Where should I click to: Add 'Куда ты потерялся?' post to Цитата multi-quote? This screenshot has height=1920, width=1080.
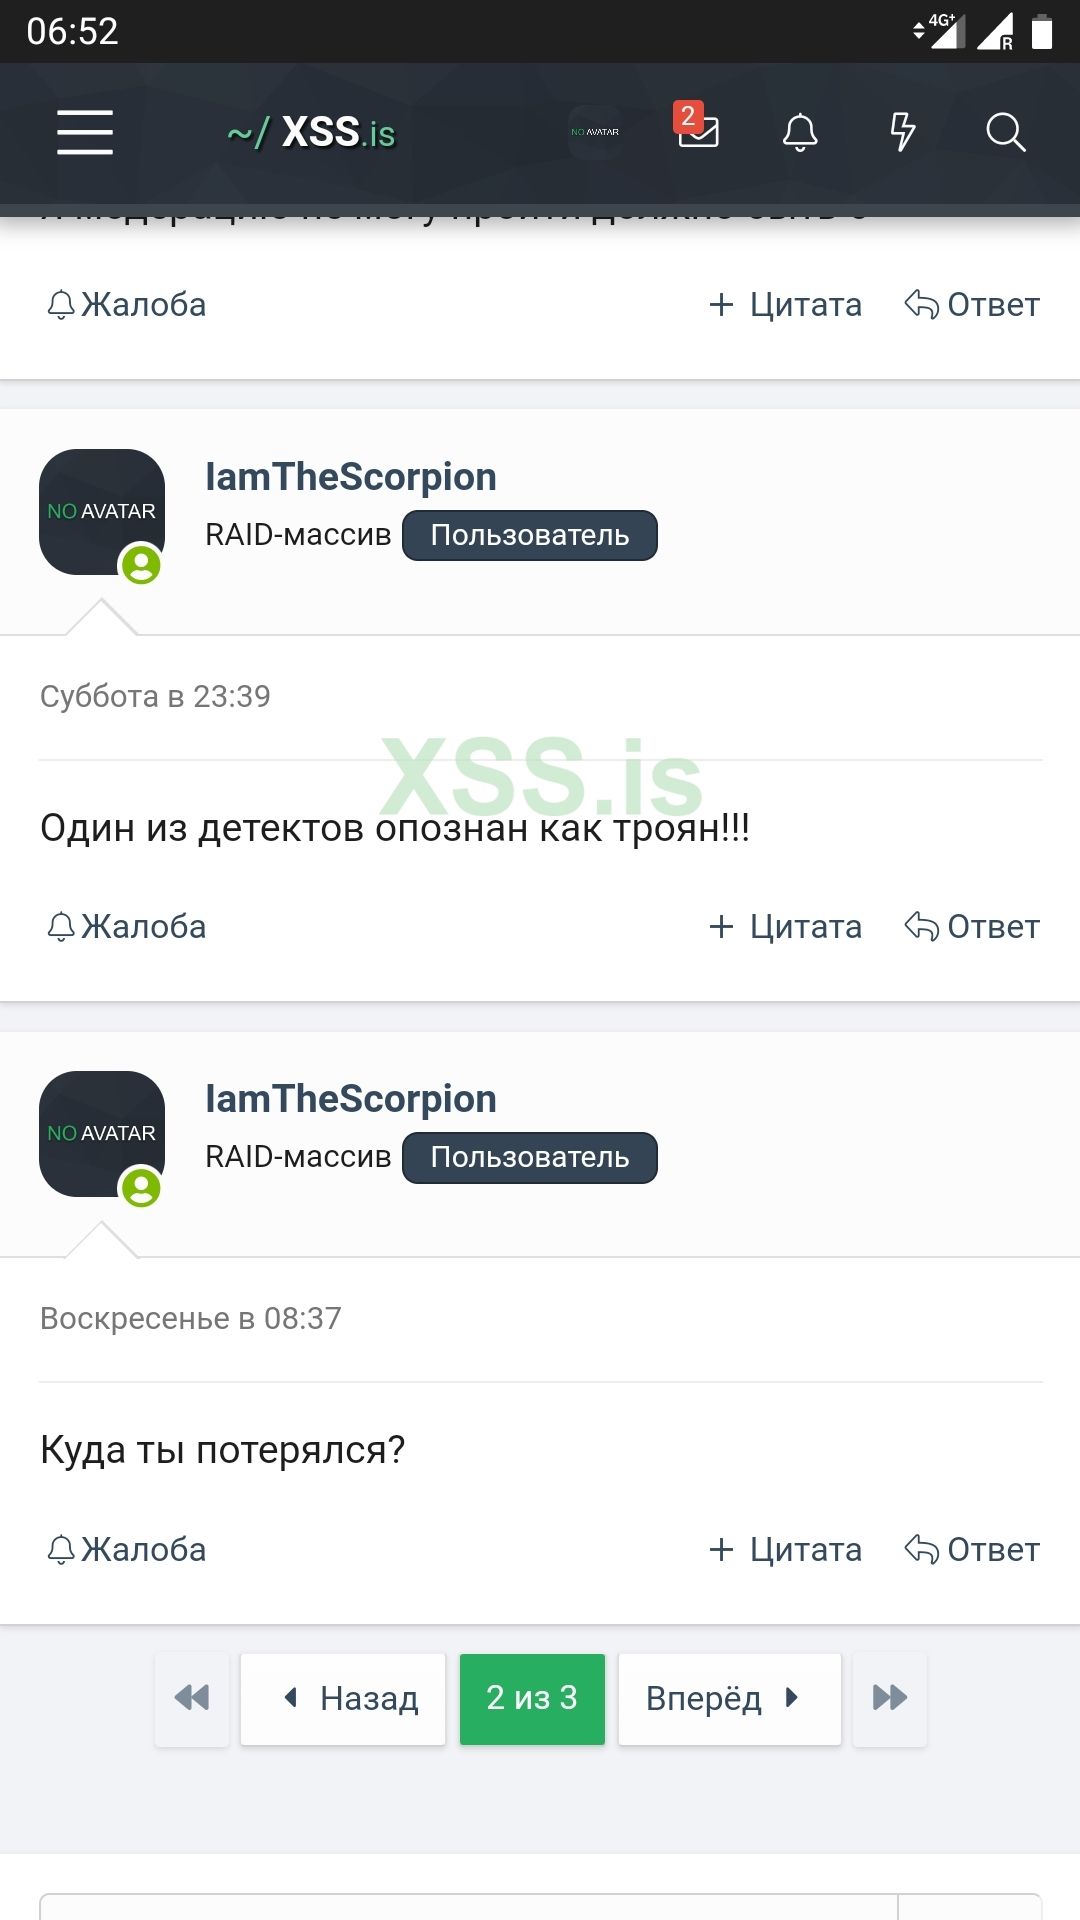pyautogui.click(x=785, y=1549)
